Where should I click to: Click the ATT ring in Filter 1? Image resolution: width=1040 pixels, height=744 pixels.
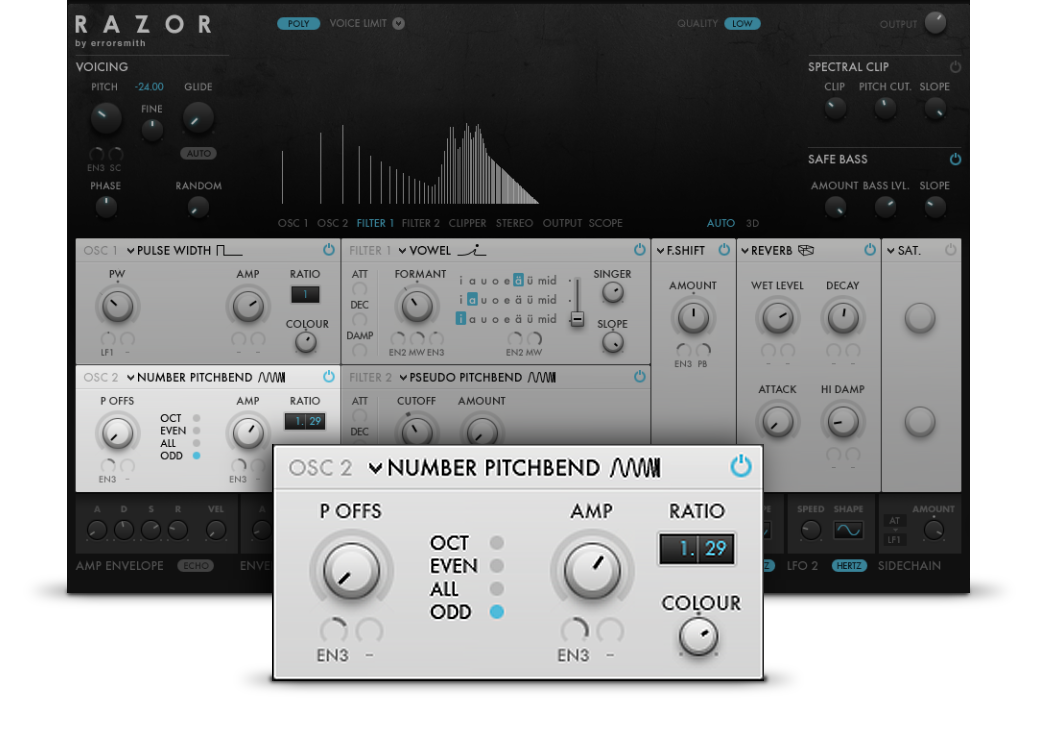(x=359, y=289)
